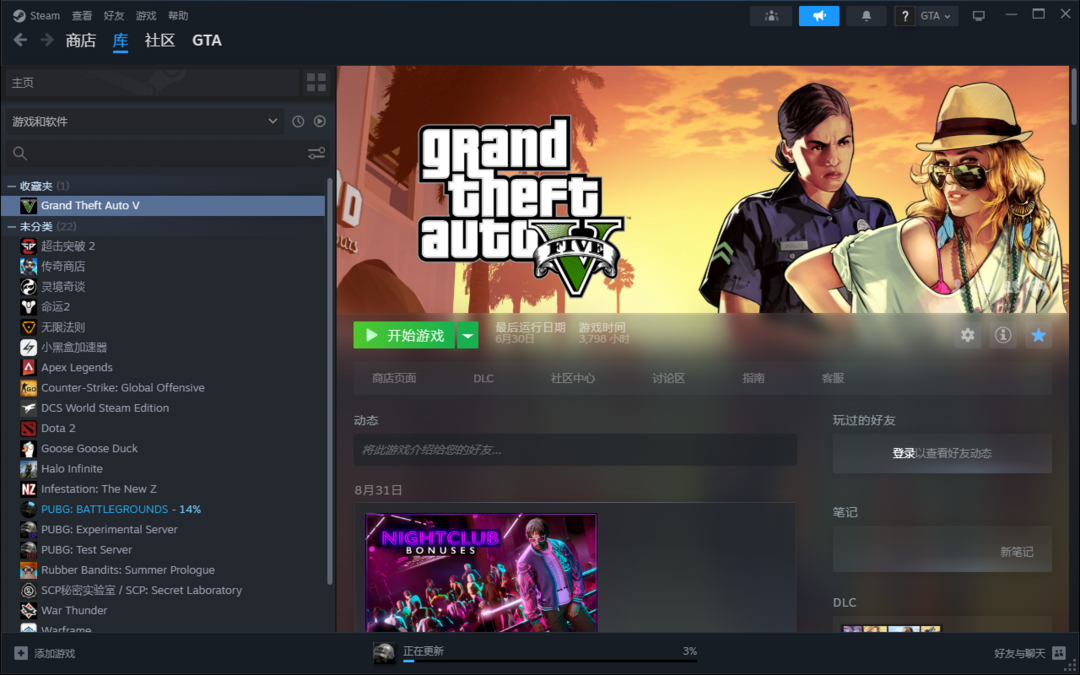Open the 商店 tab
The height and width of the screenshot is (675, 1080).
click(x=81, y=41)
